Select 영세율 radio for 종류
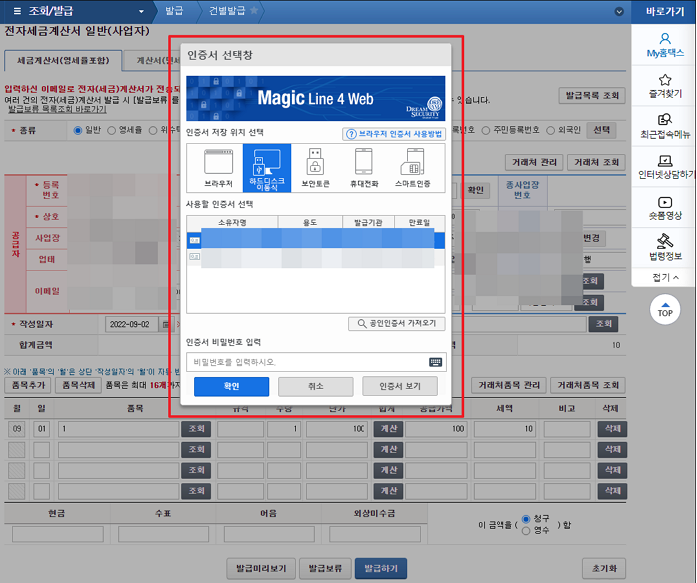The height and width of the screenshot is (583, 697). [112, 130]
